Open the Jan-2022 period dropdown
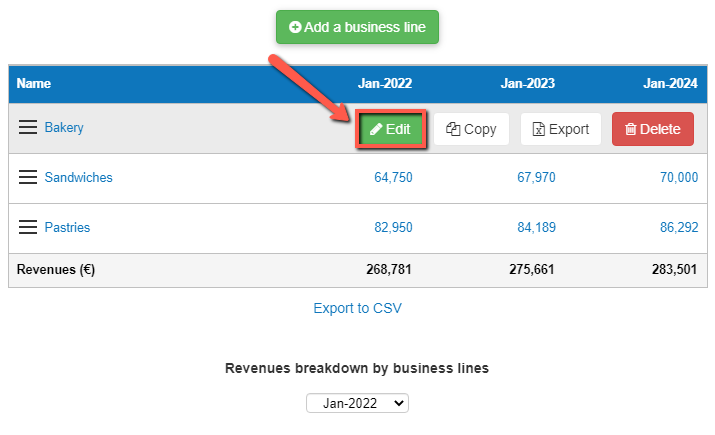Image resolution: width=715 pixels, height=435 pixels. (357, 403)
